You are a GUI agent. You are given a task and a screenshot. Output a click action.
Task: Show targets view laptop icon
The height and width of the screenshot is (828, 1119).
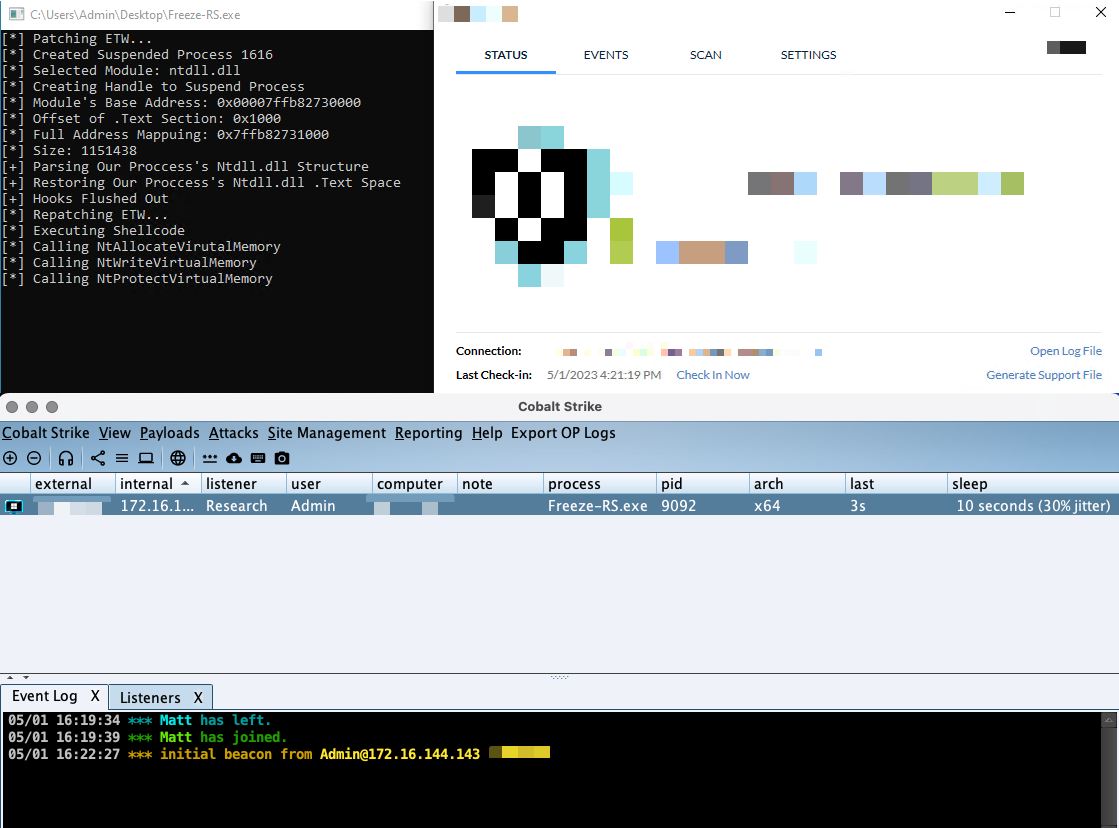[x=146, y=458]
